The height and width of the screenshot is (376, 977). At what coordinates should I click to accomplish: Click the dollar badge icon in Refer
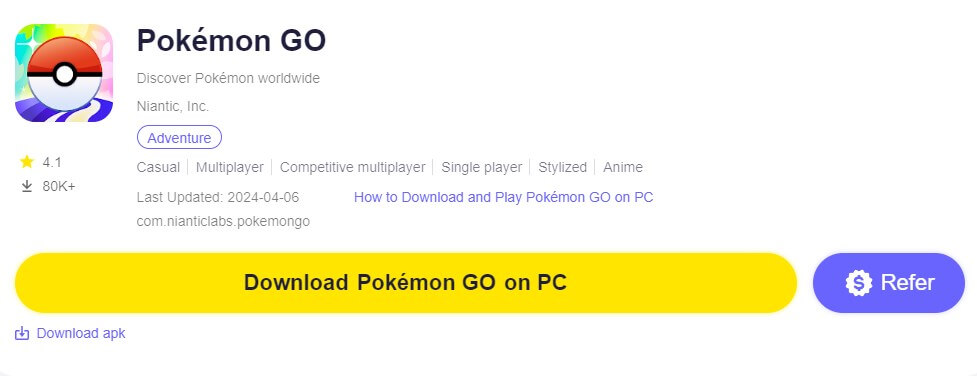pyautogui.click(x=859, y=283)
